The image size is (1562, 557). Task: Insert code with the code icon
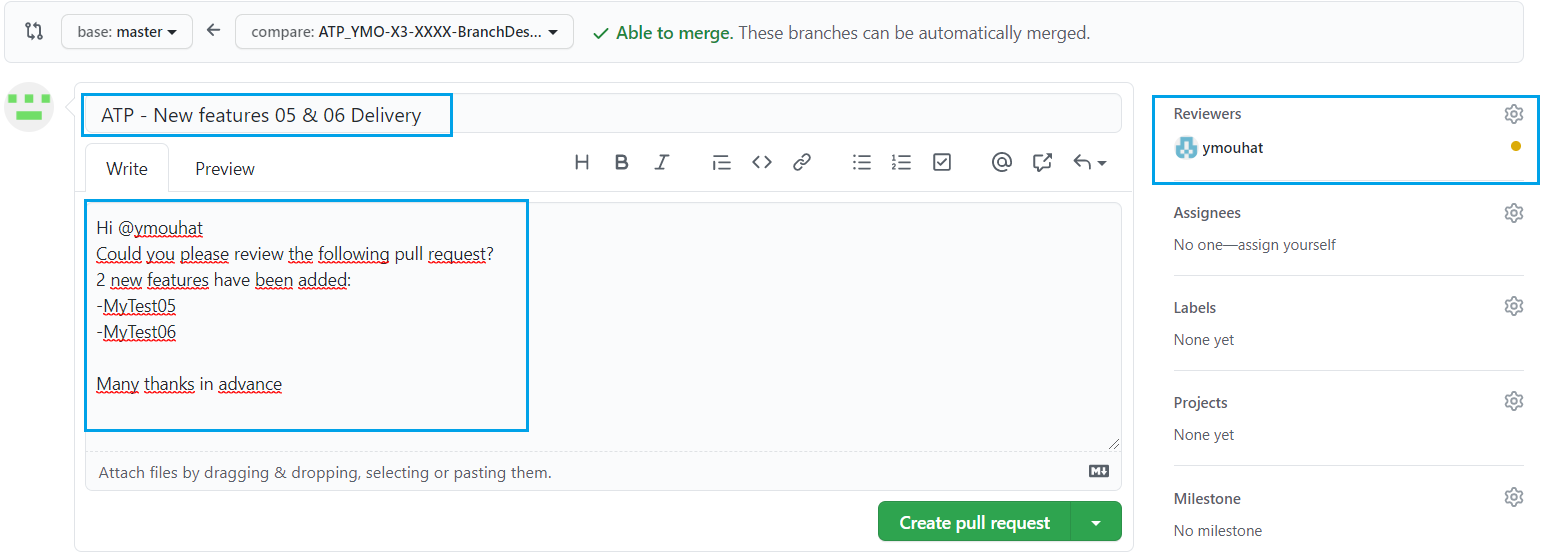762,162
